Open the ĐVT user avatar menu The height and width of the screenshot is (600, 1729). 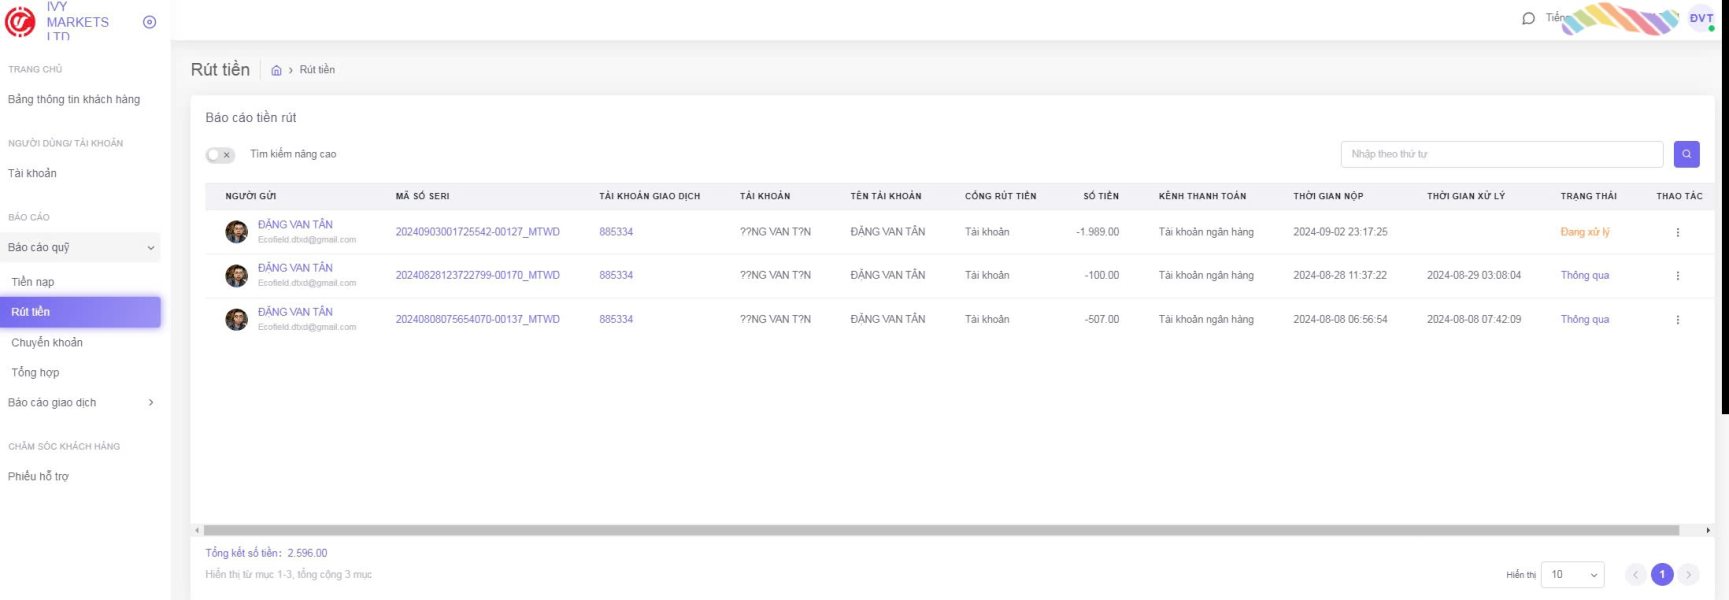click(1701, 18)
